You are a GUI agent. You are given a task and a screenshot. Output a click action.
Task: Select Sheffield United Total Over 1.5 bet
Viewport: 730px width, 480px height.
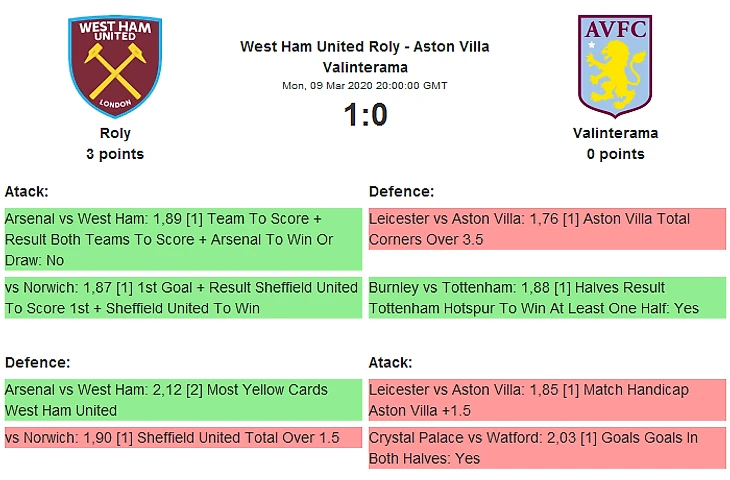[x=182, y=438]
